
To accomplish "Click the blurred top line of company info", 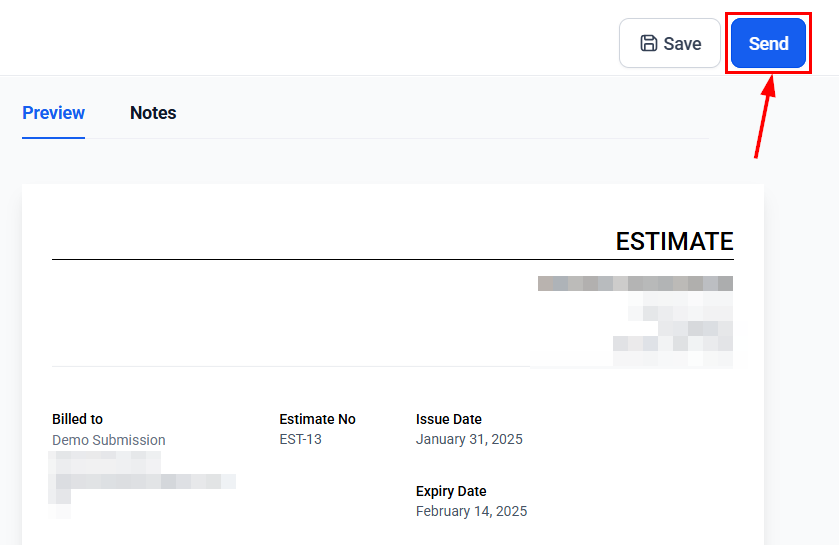I will pyautogui.click(x=635, y=284).
